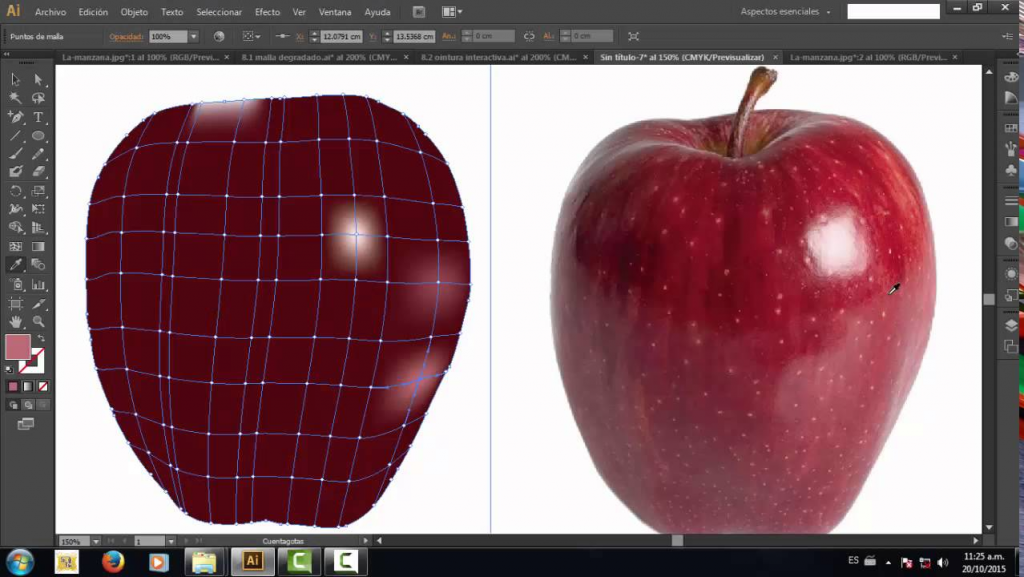
Task: Select the Hand tool
Action: click(x=16, y=322)
